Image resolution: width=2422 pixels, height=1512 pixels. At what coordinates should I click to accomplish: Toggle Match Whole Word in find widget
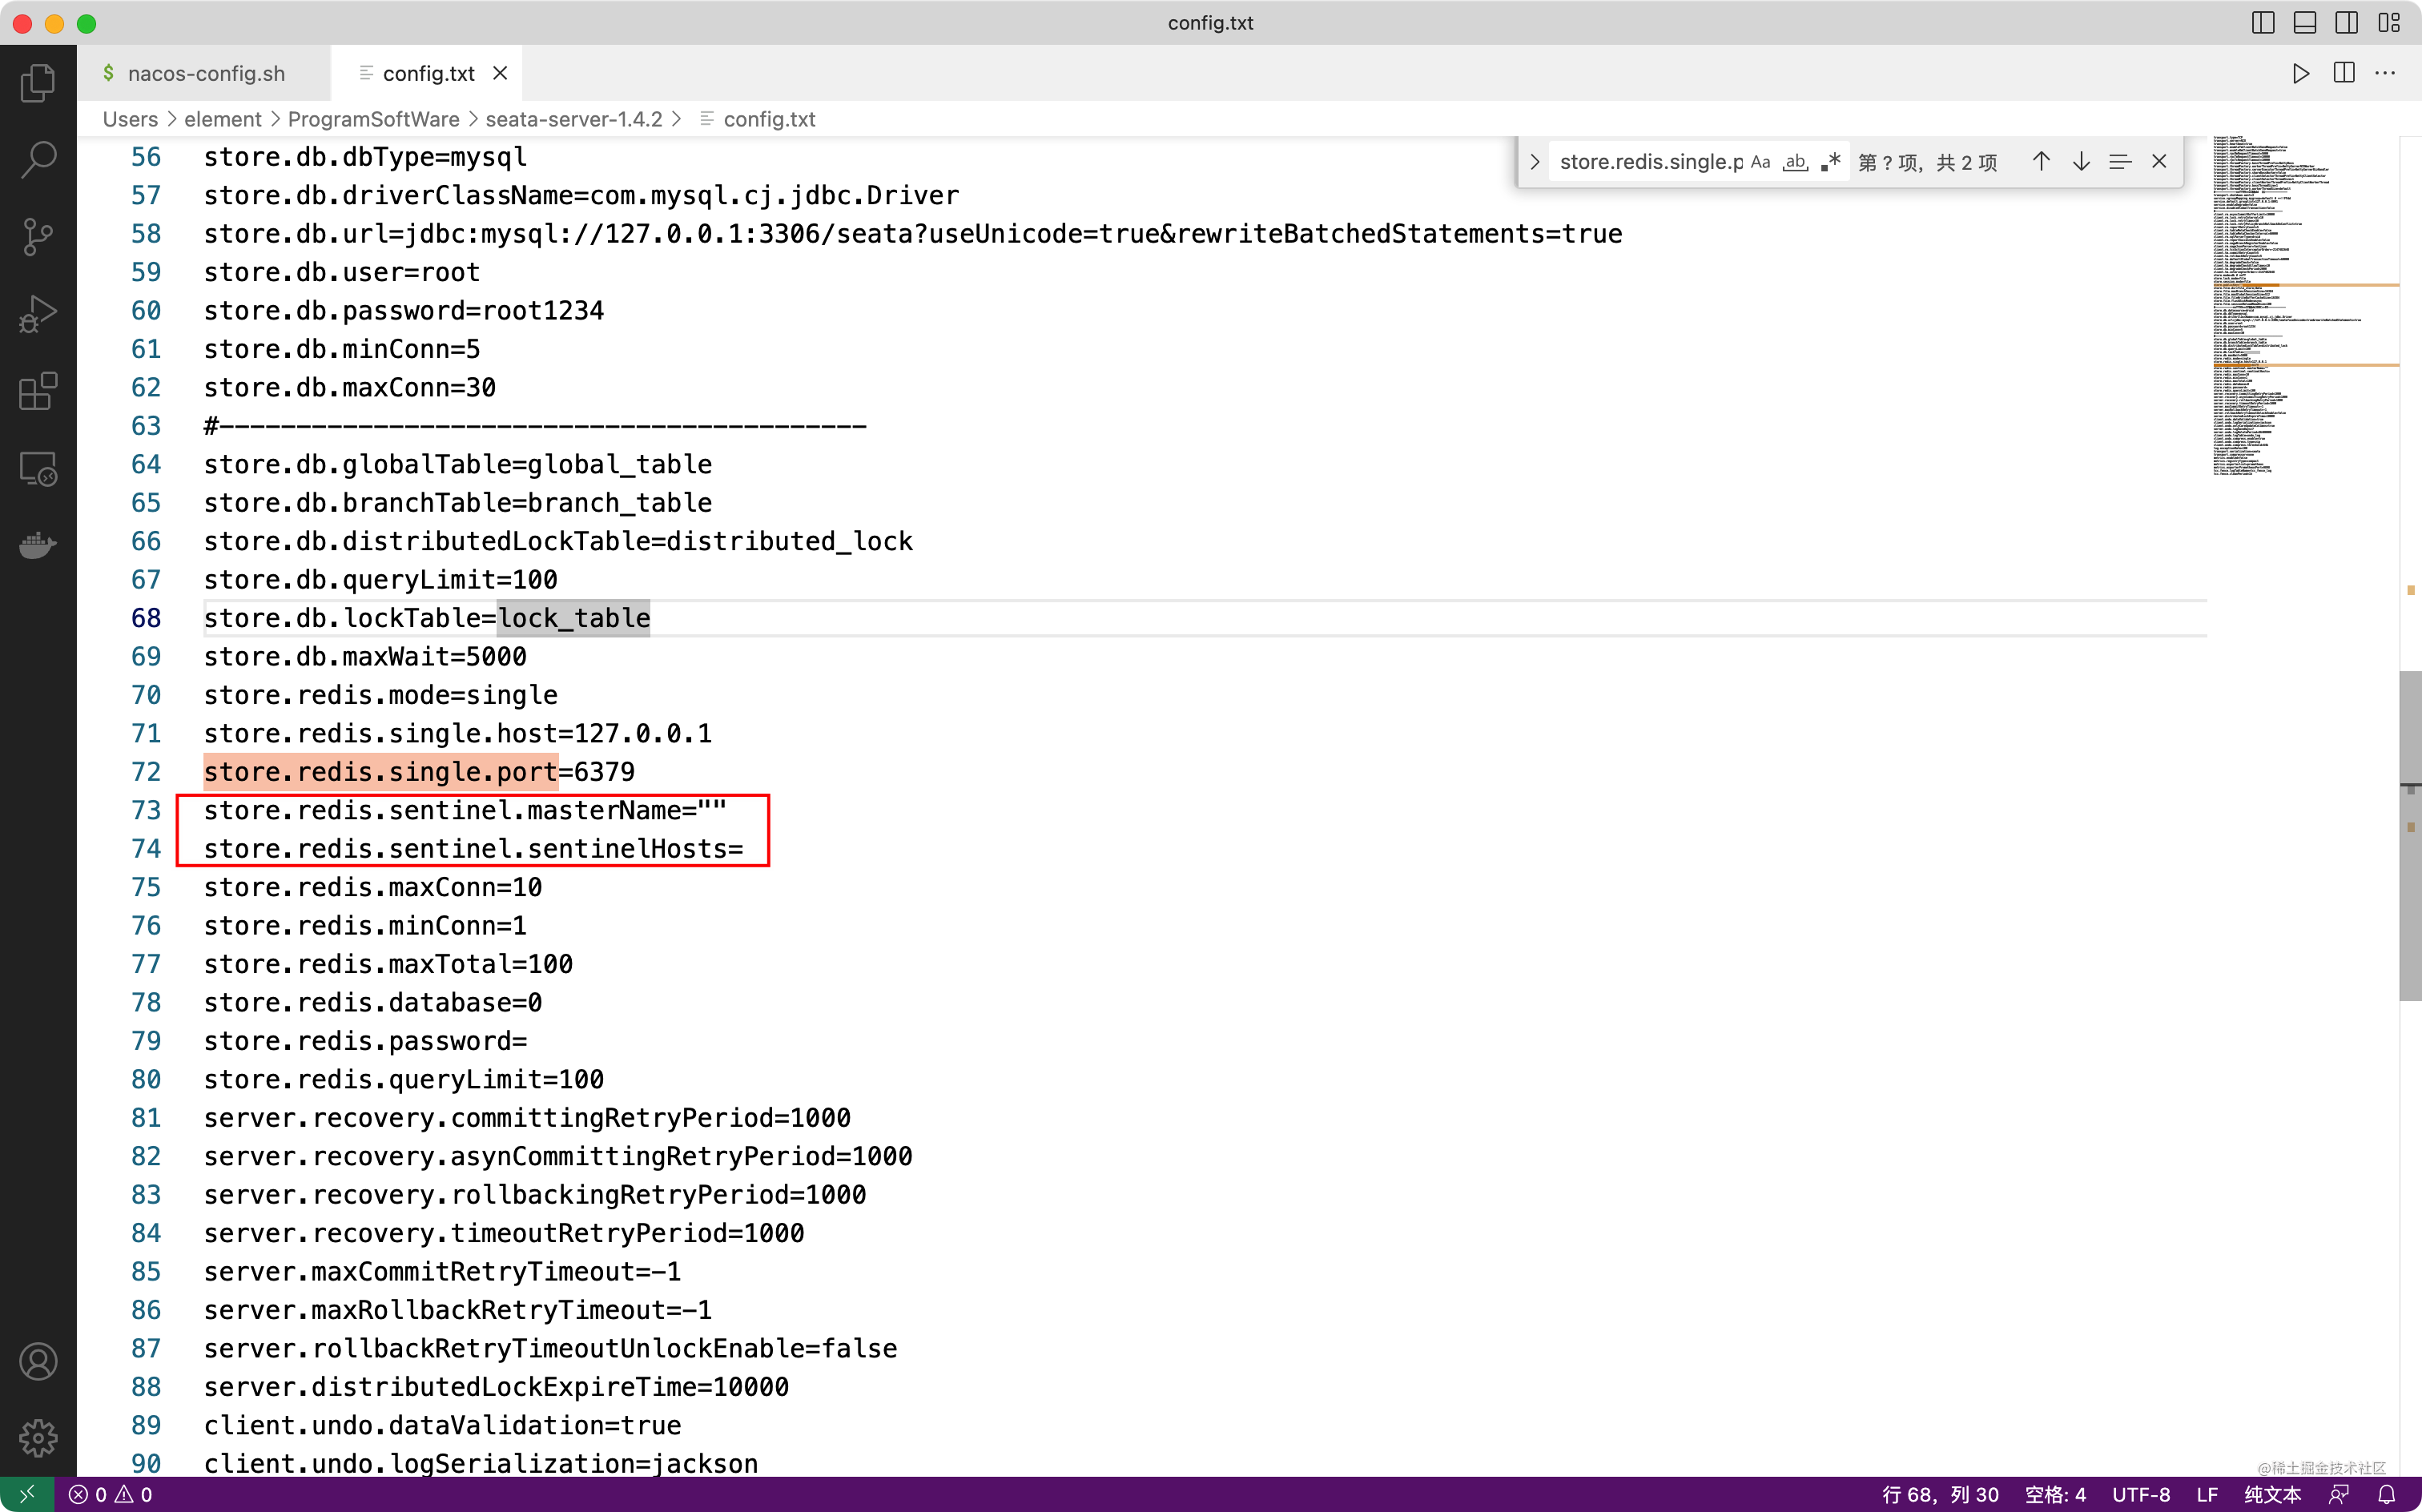coord(1797,161)
